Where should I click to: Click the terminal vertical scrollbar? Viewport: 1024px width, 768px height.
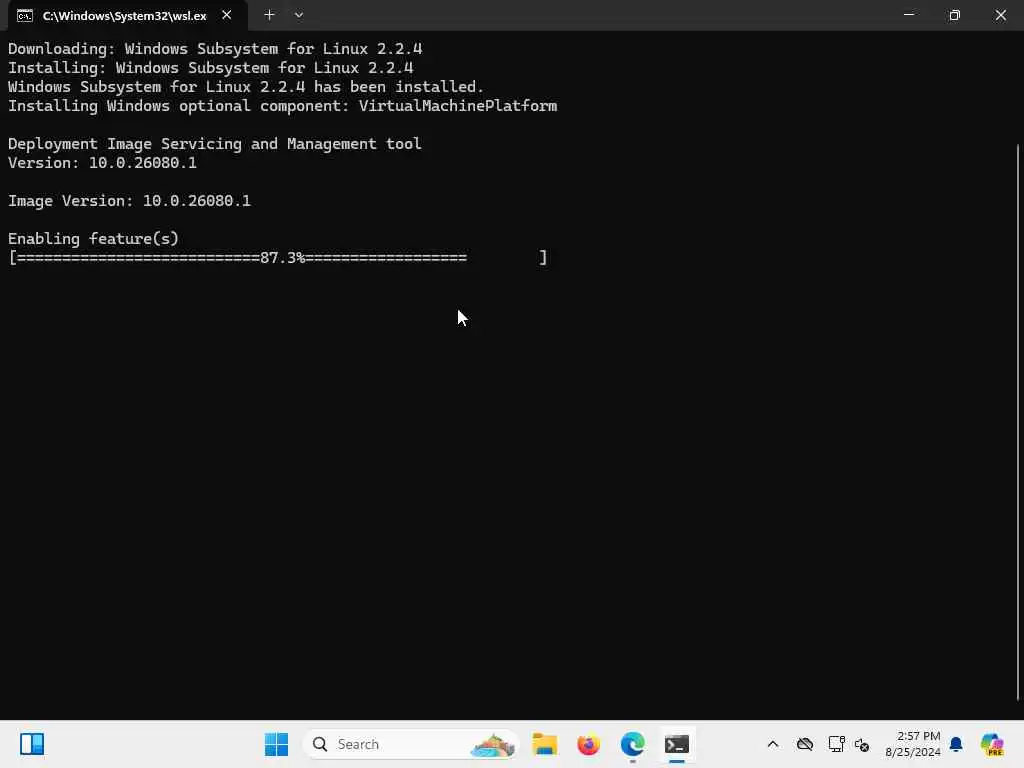[1018, 421]
